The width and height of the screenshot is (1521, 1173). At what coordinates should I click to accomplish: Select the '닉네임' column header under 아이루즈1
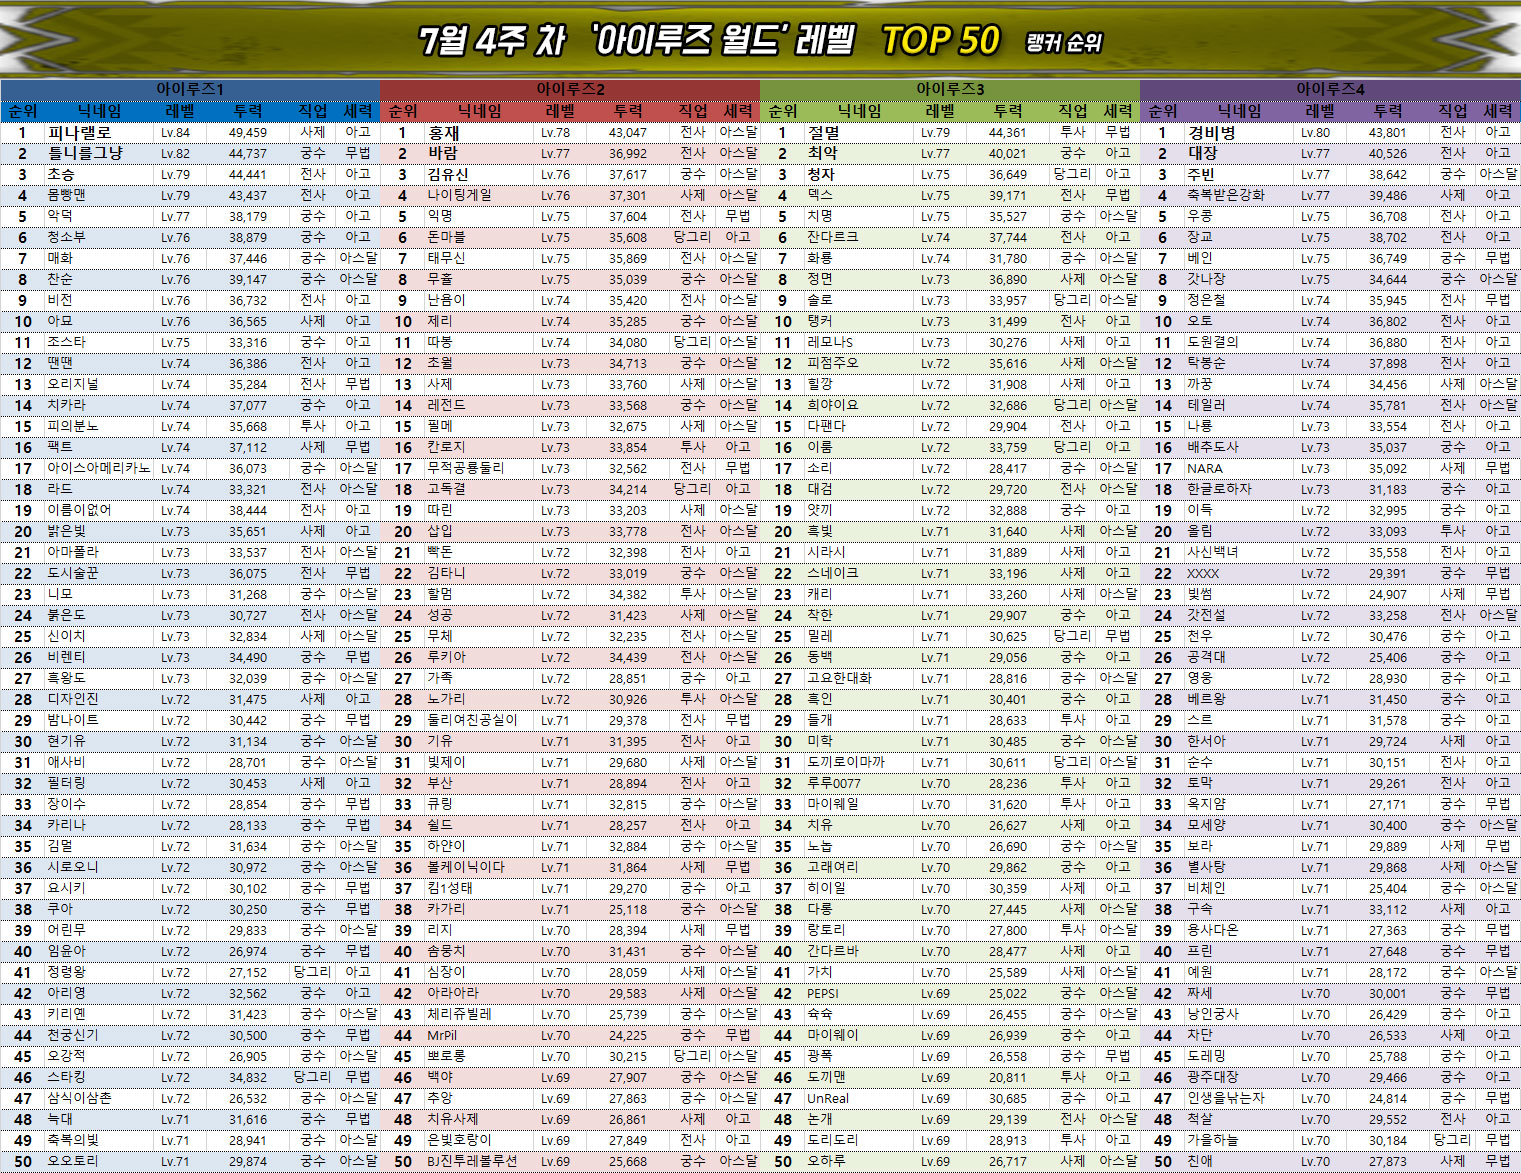100,111
